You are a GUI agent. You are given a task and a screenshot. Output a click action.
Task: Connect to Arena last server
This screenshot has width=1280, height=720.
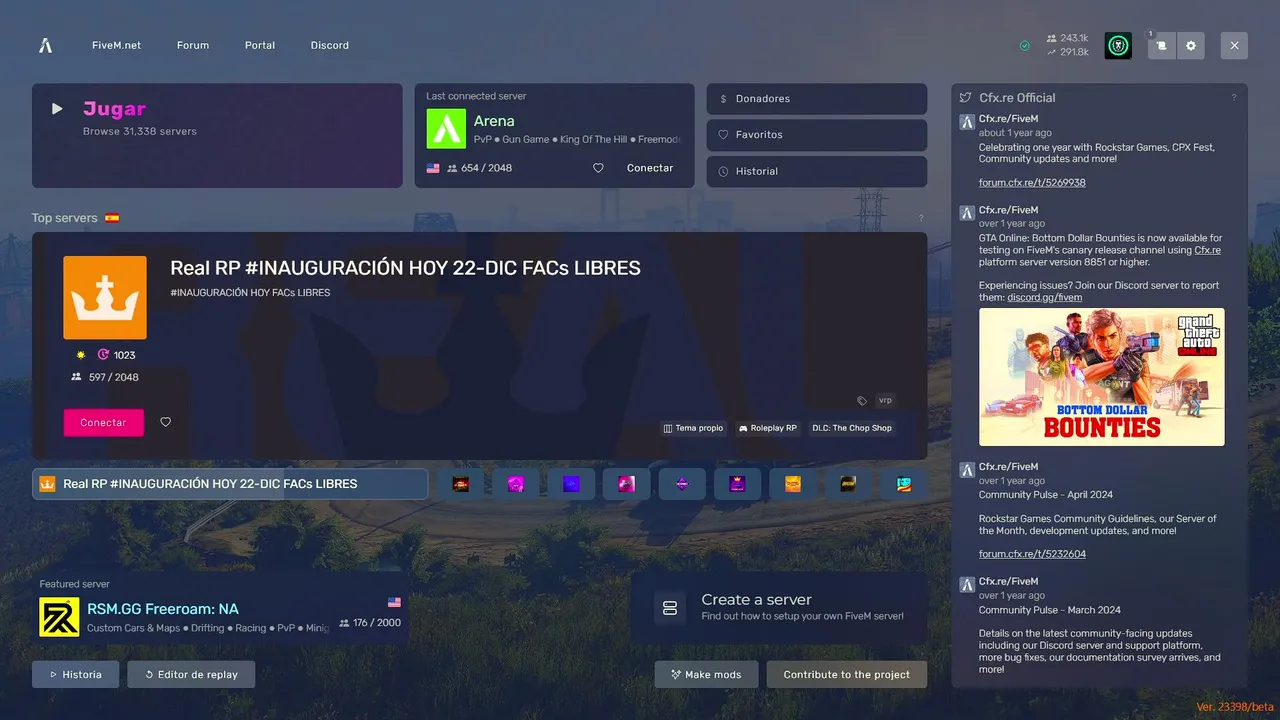(650, 168)
